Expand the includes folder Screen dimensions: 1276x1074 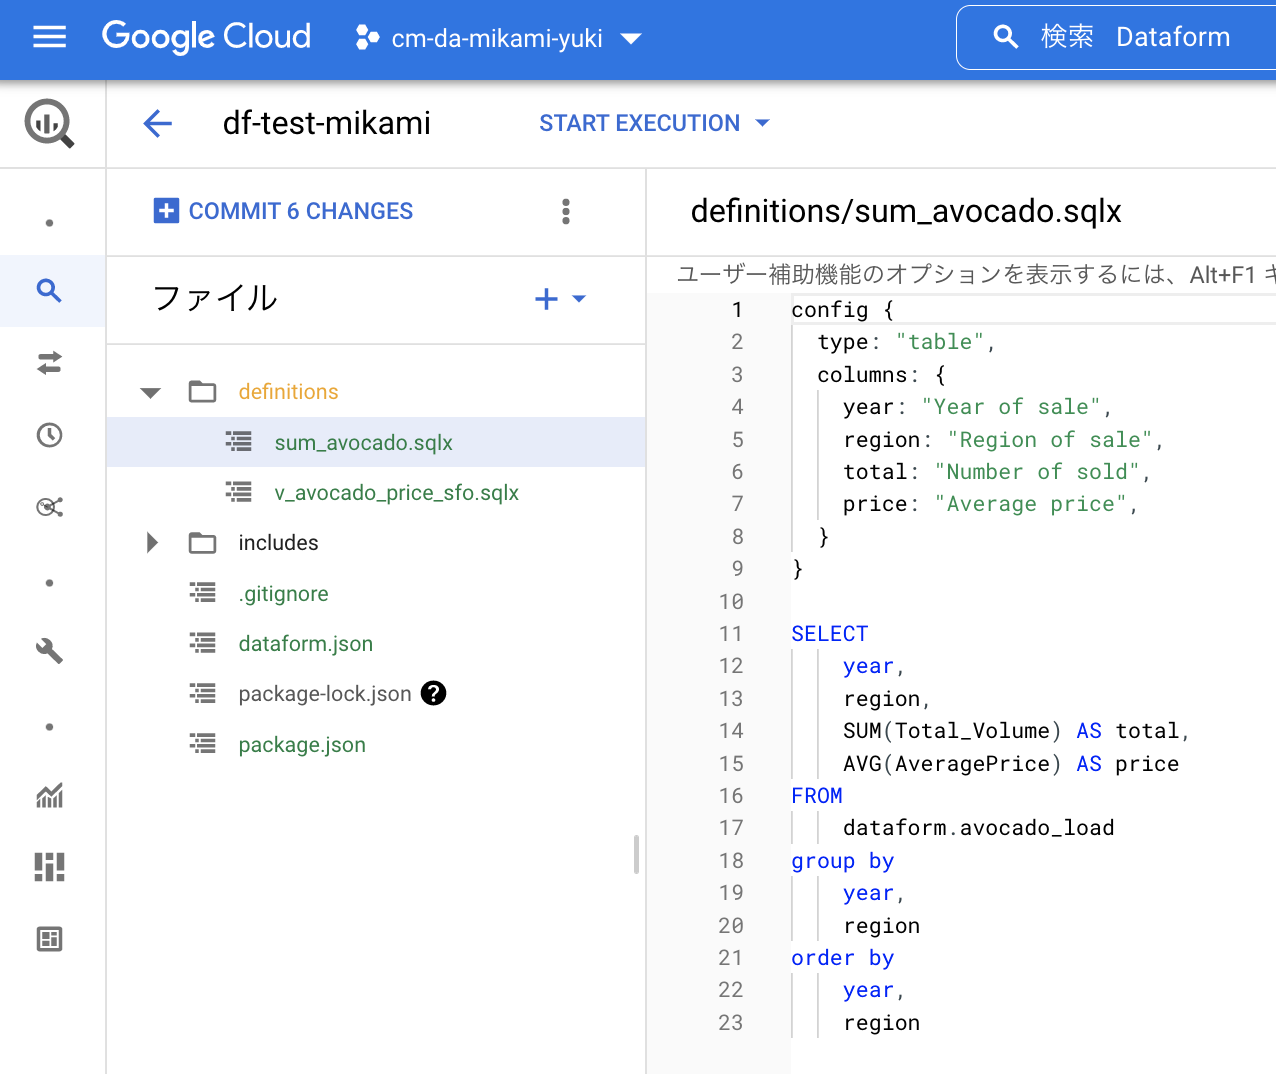coord(152,543)
